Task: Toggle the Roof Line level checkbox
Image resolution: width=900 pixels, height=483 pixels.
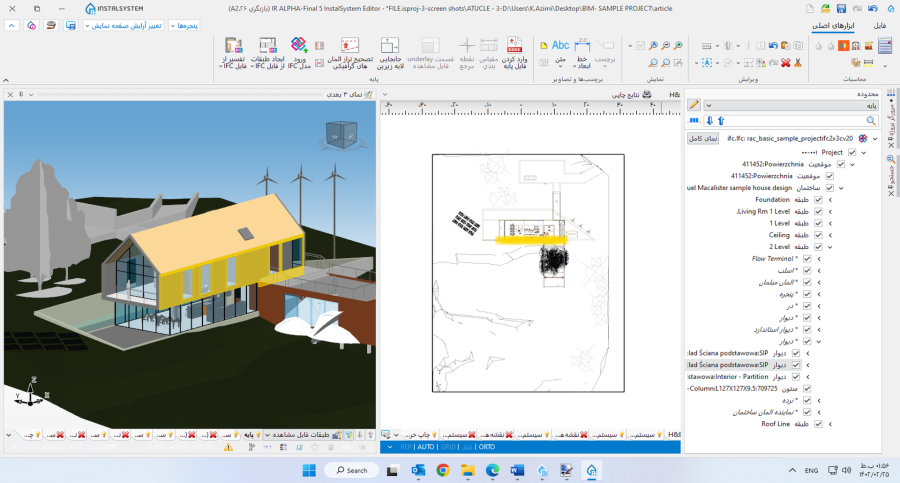Action: coord(819,424)
